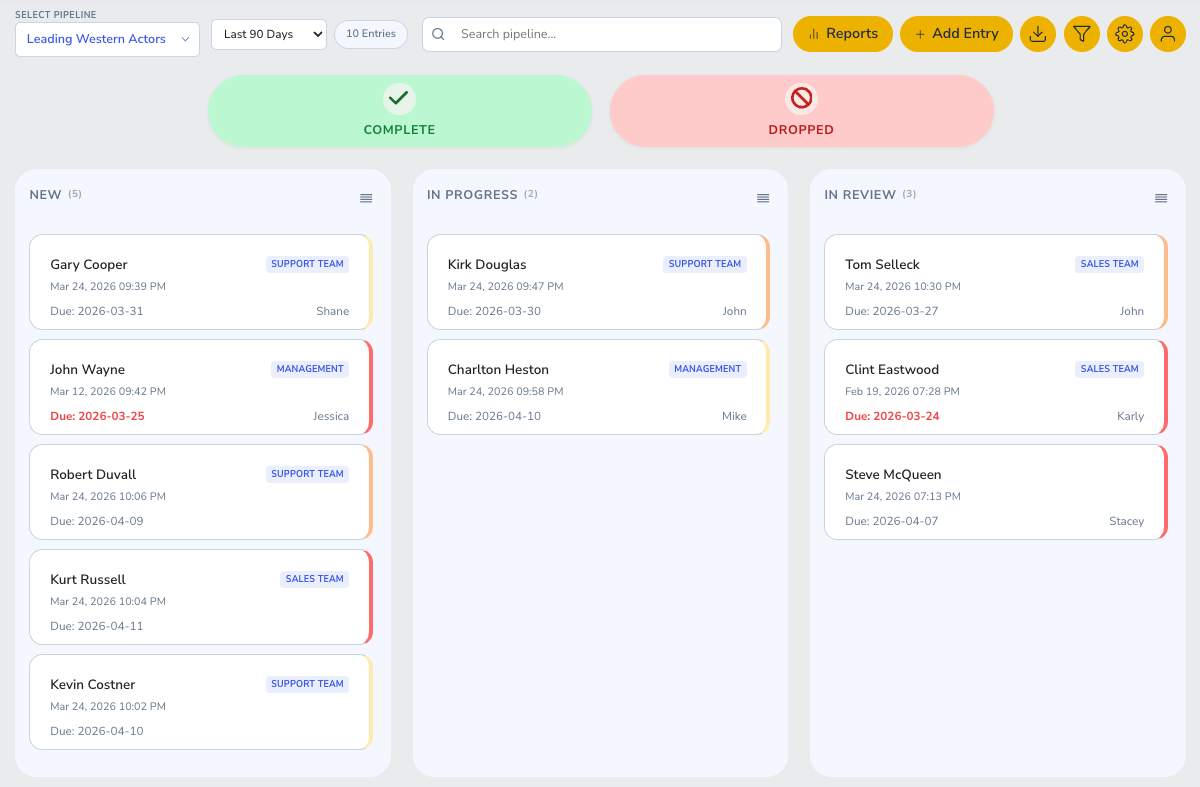Open the Last 90 Days date range dropdown
The height and width of the screenshot is (787, 1200).
268,33
